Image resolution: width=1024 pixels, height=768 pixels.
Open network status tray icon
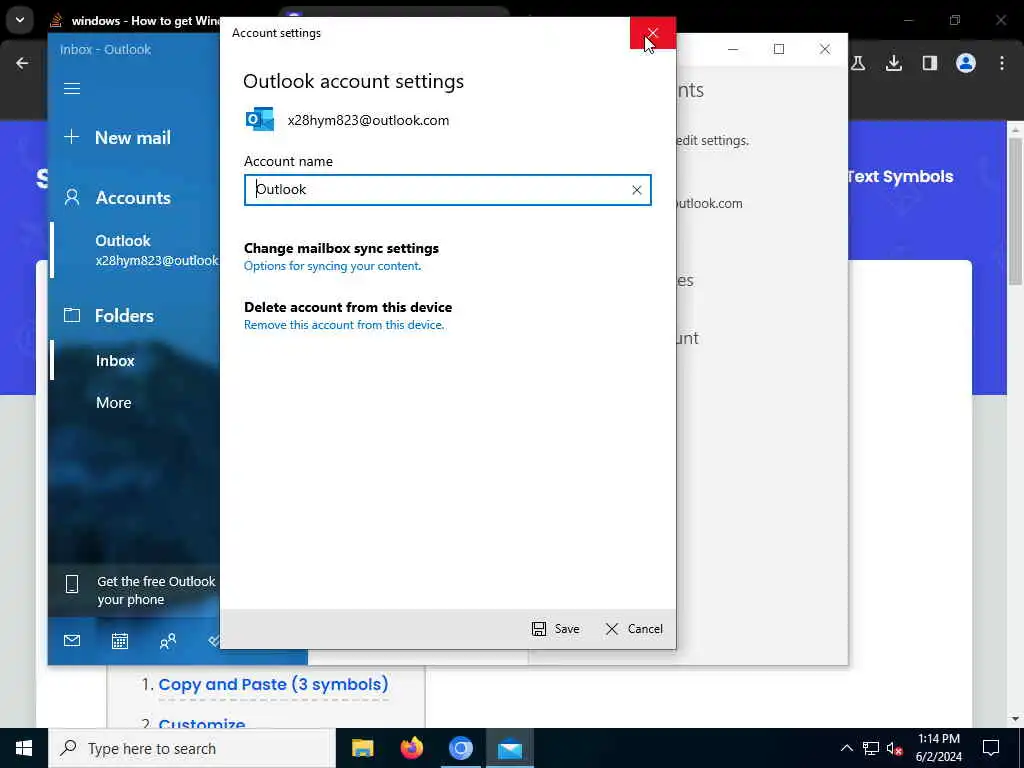point(871,748)
